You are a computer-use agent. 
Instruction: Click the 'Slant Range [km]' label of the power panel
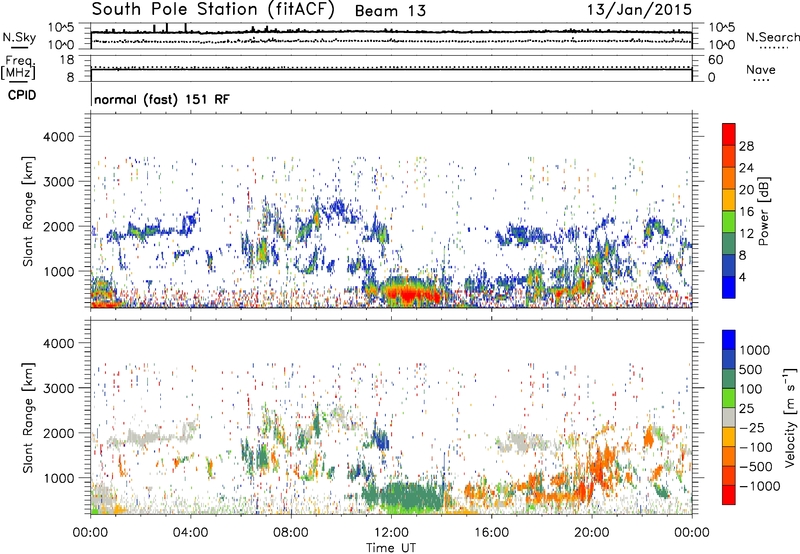(x=28, y=211)
